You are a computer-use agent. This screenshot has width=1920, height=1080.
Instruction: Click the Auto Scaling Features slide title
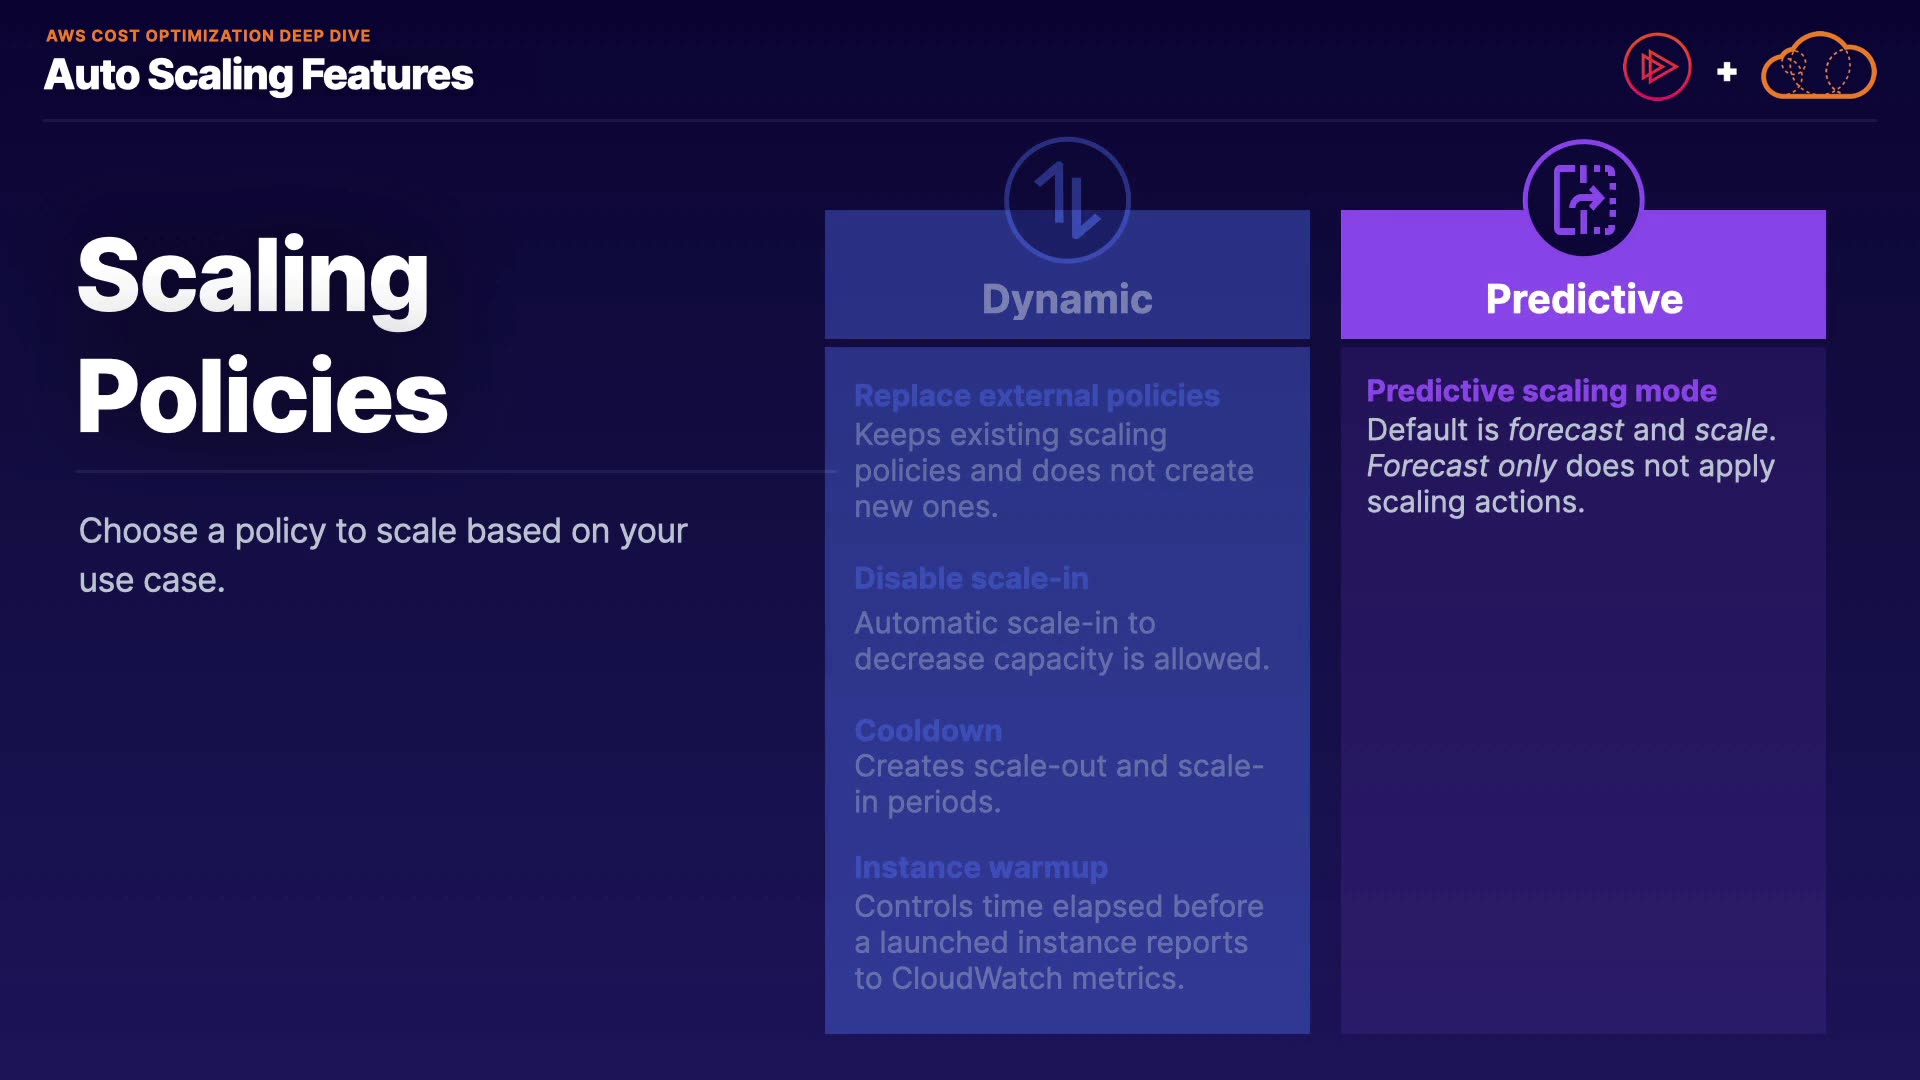pyautogui.click(x=258, y=75)
